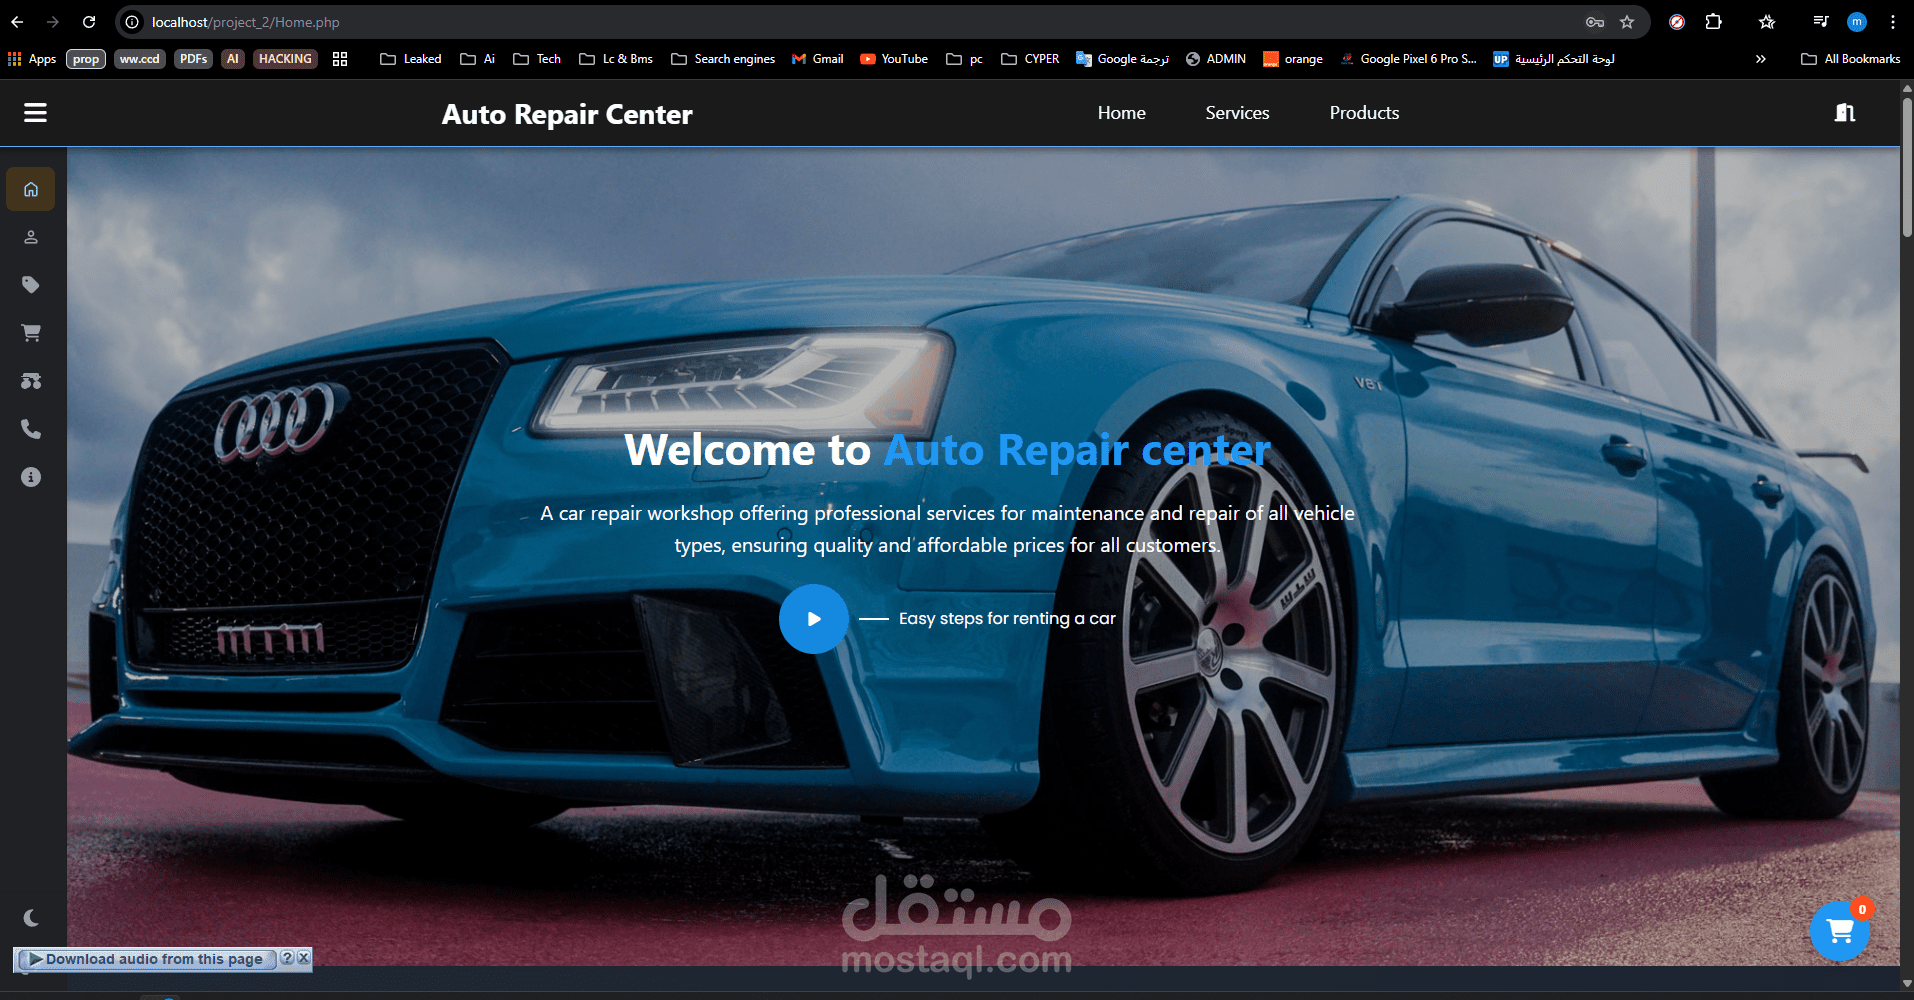Click the price tag sidebar icon
The image size is (1914, 1000).
point(31,285)
